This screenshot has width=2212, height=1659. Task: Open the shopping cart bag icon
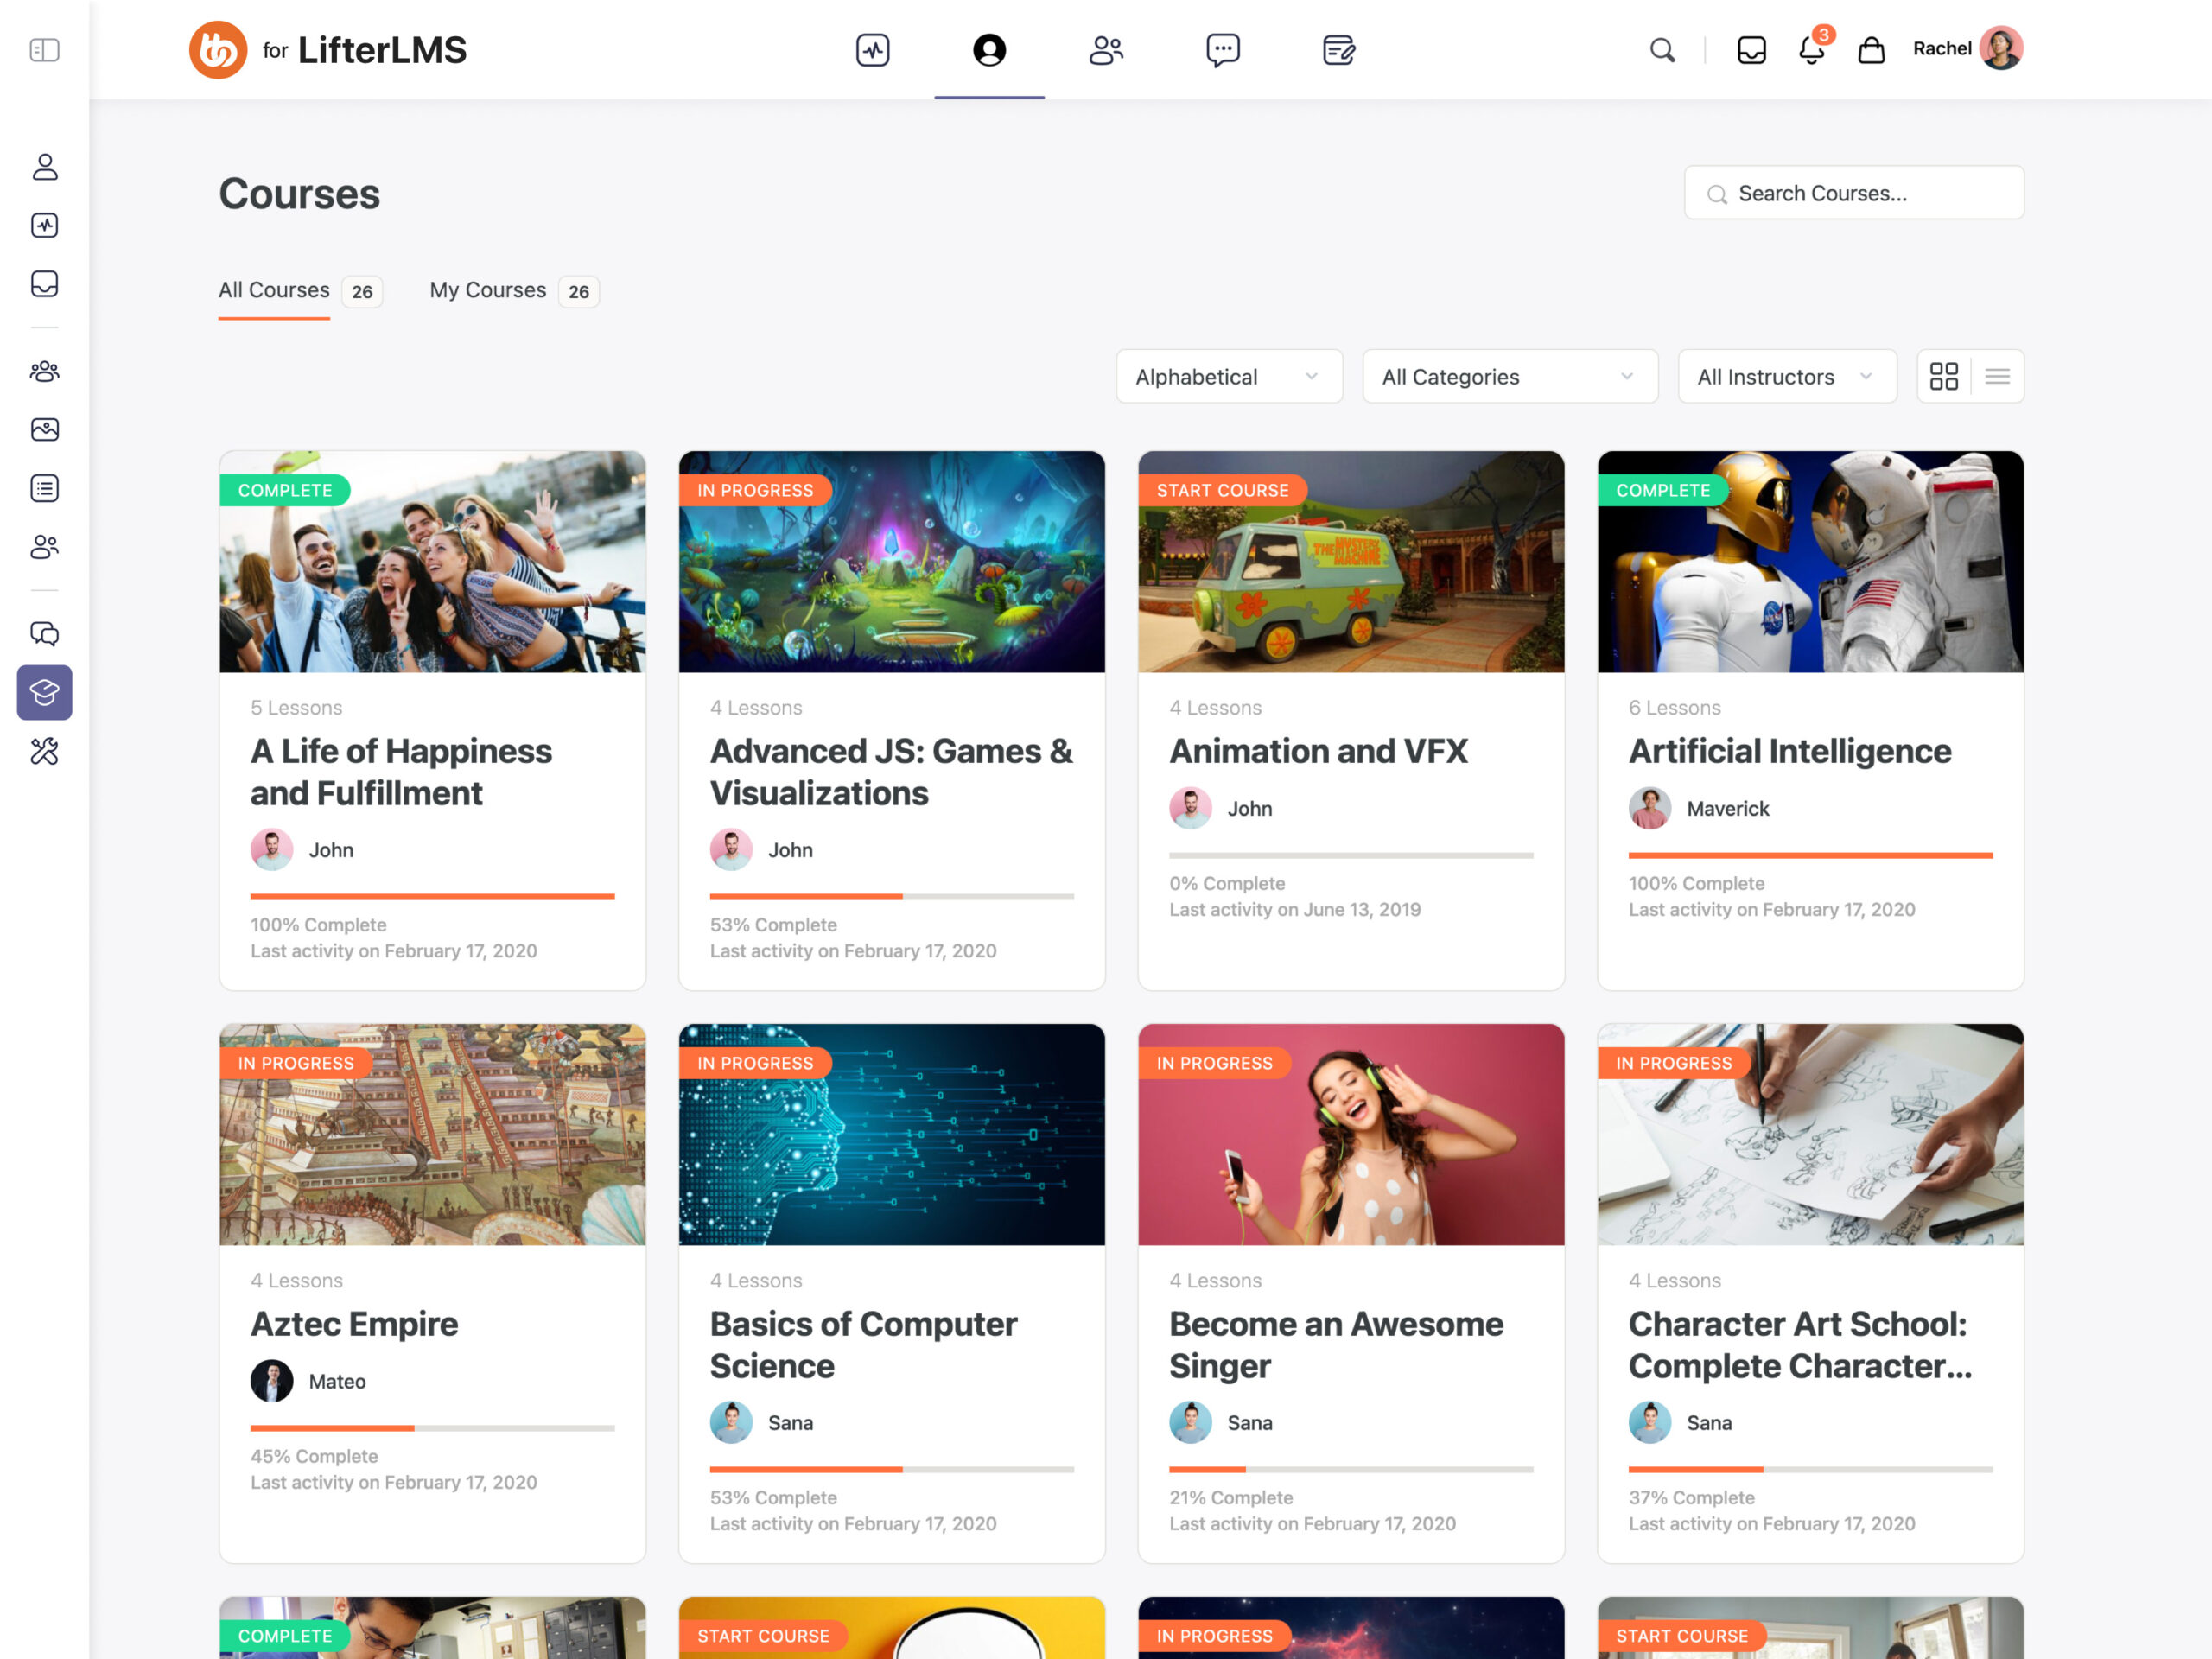coord(1871,50)
